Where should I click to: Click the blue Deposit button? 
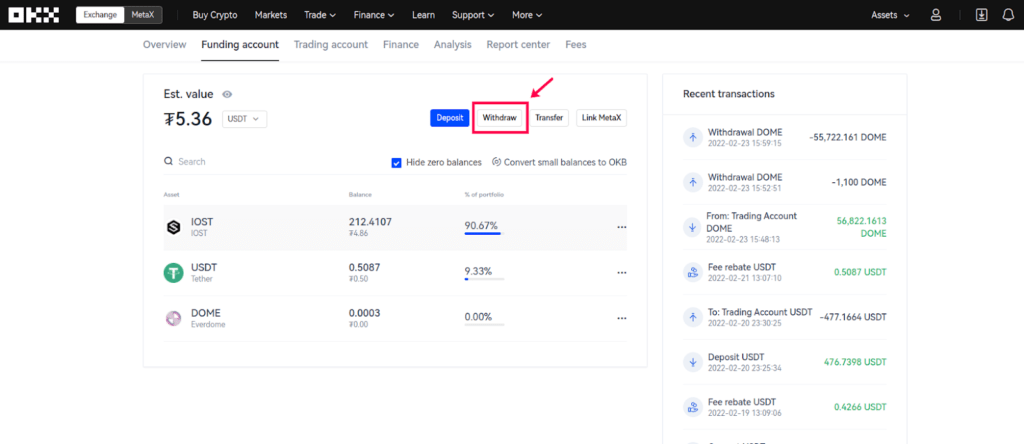tap(449, 118)
